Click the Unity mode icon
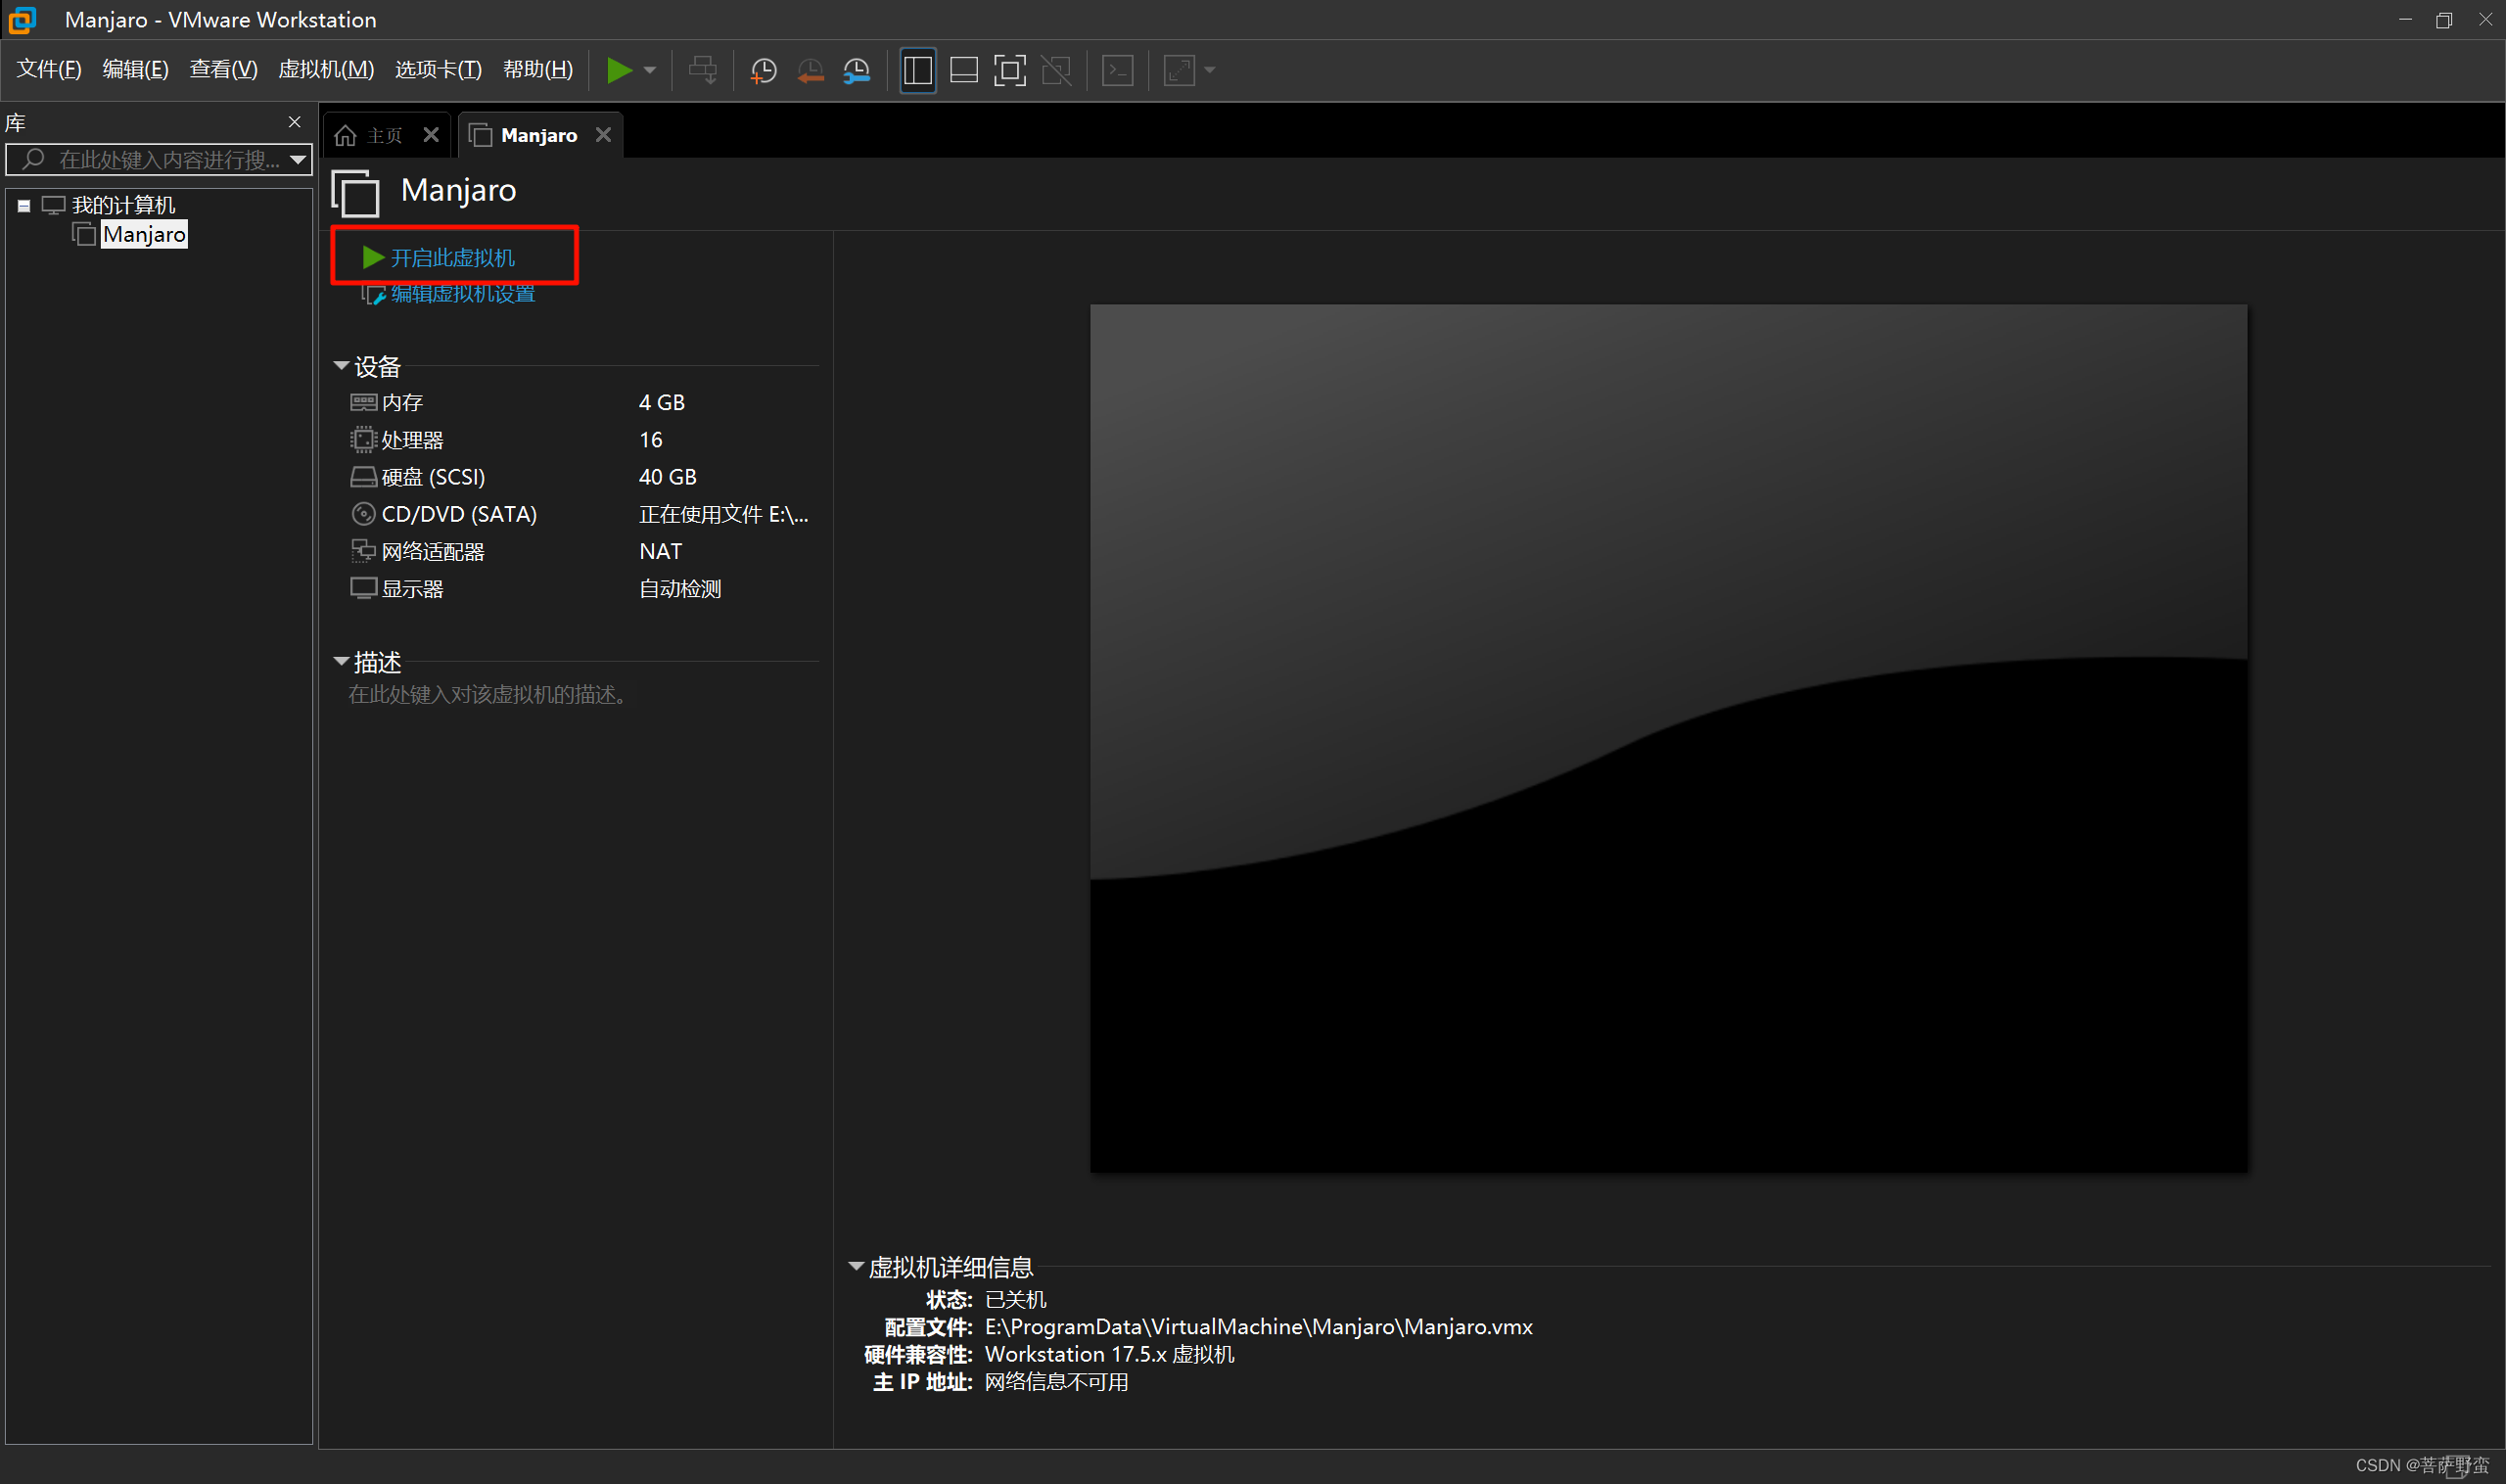 coord(1056,70)
